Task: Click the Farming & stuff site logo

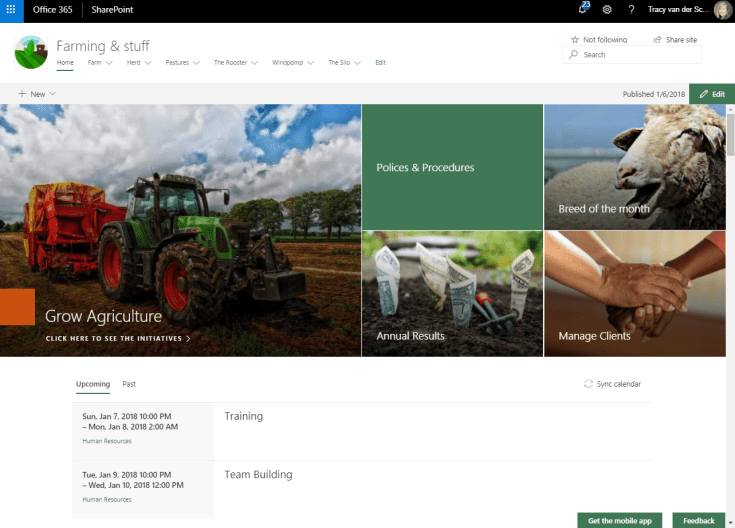Action: click(31, 52)
